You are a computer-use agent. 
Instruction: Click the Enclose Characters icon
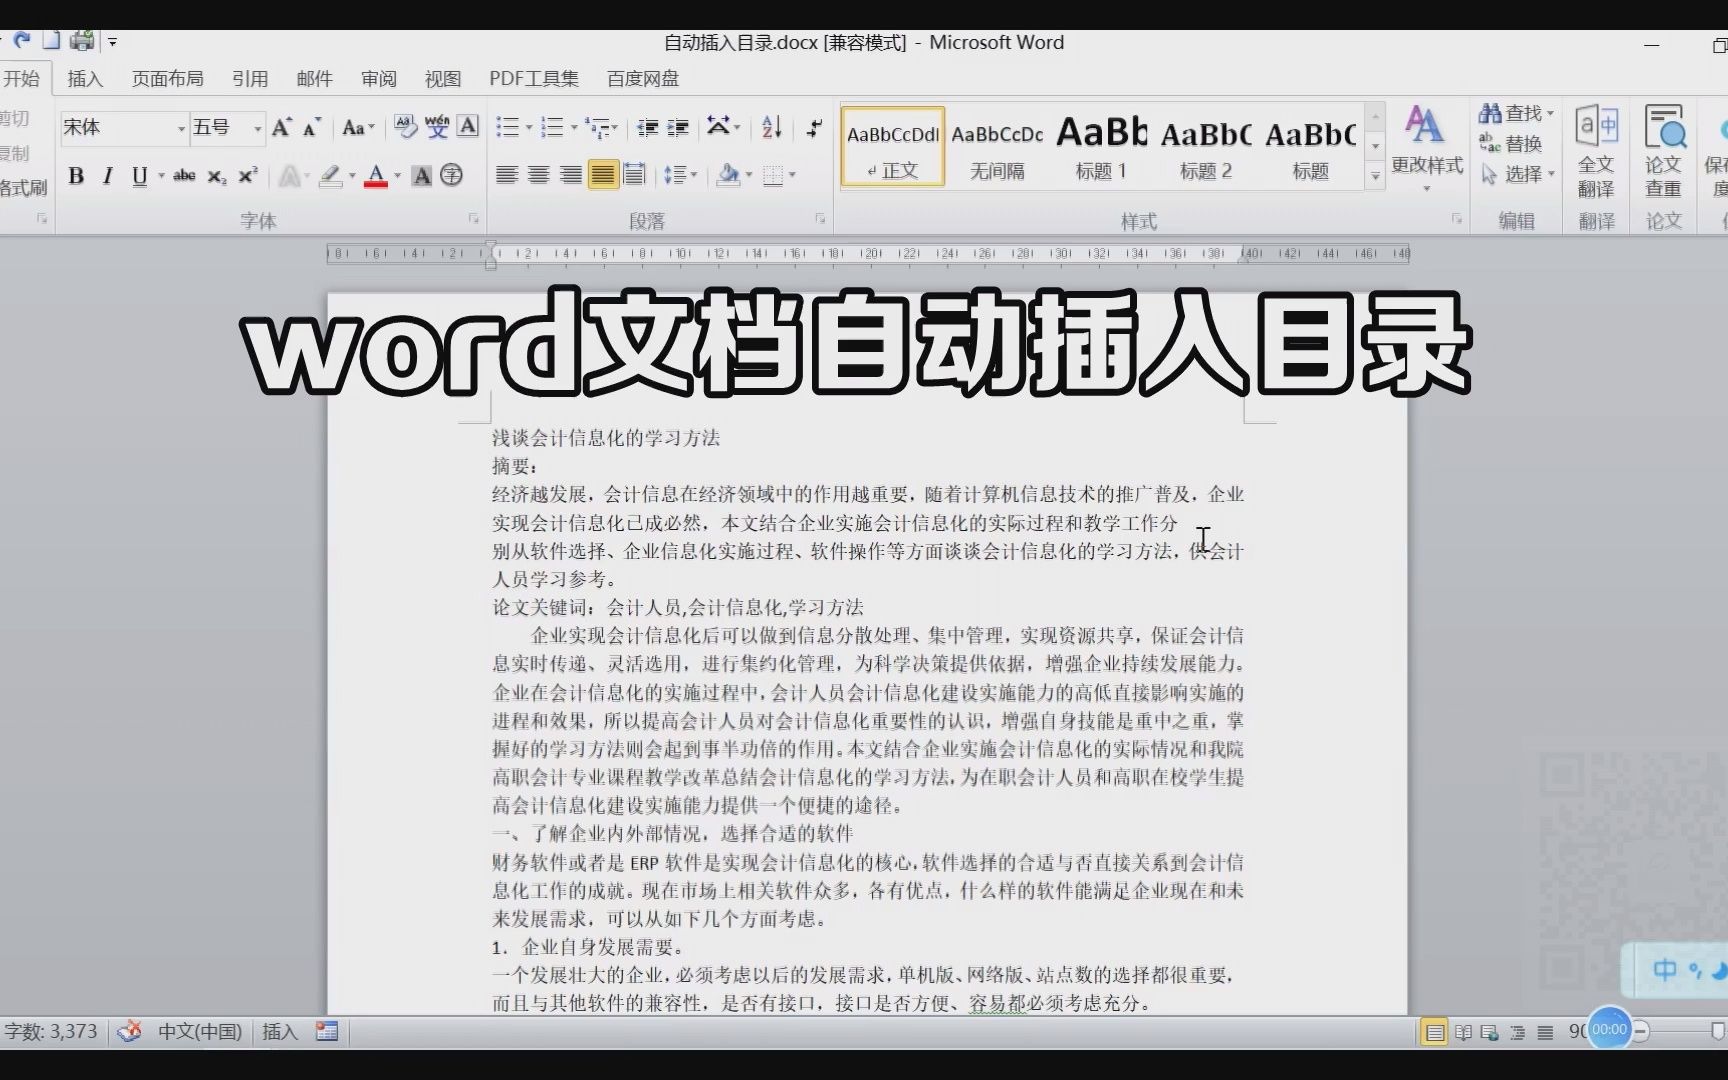click(x=452, y=176)
